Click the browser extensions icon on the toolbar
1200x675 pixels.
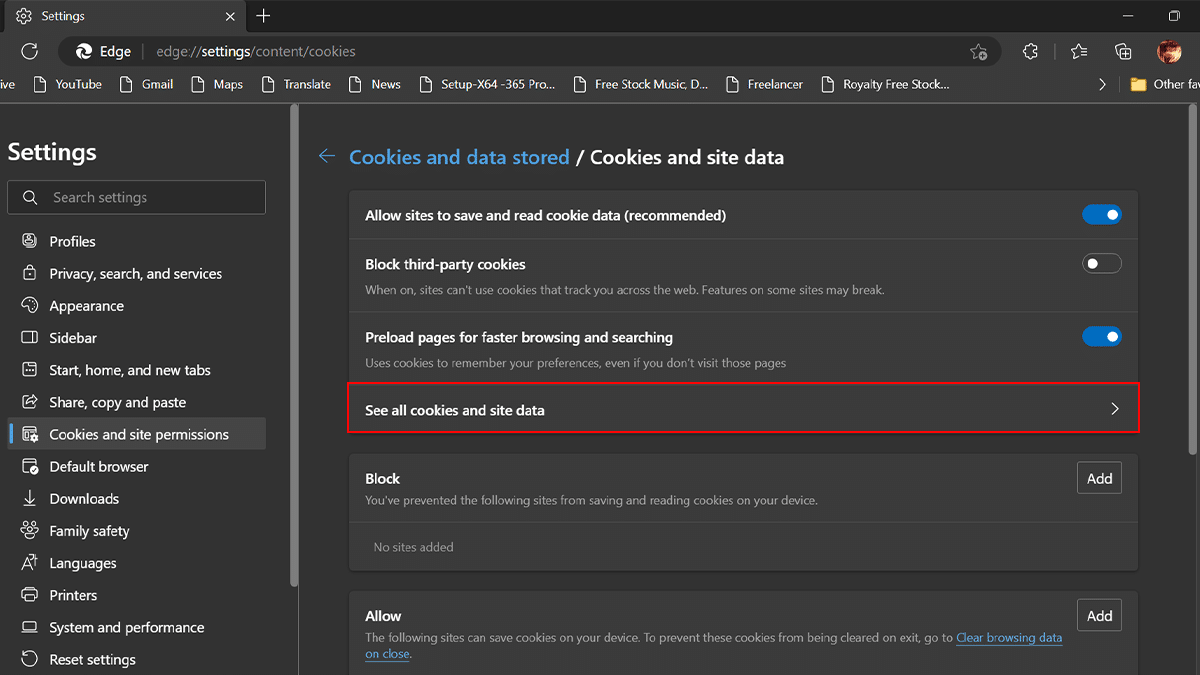[1030, 51]
